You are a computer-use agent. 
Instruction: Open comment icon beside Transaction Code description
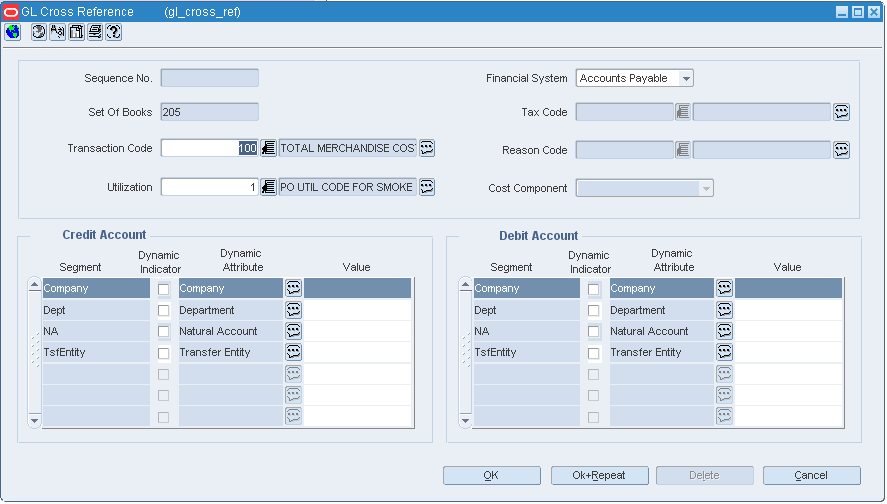coord(427,148)
